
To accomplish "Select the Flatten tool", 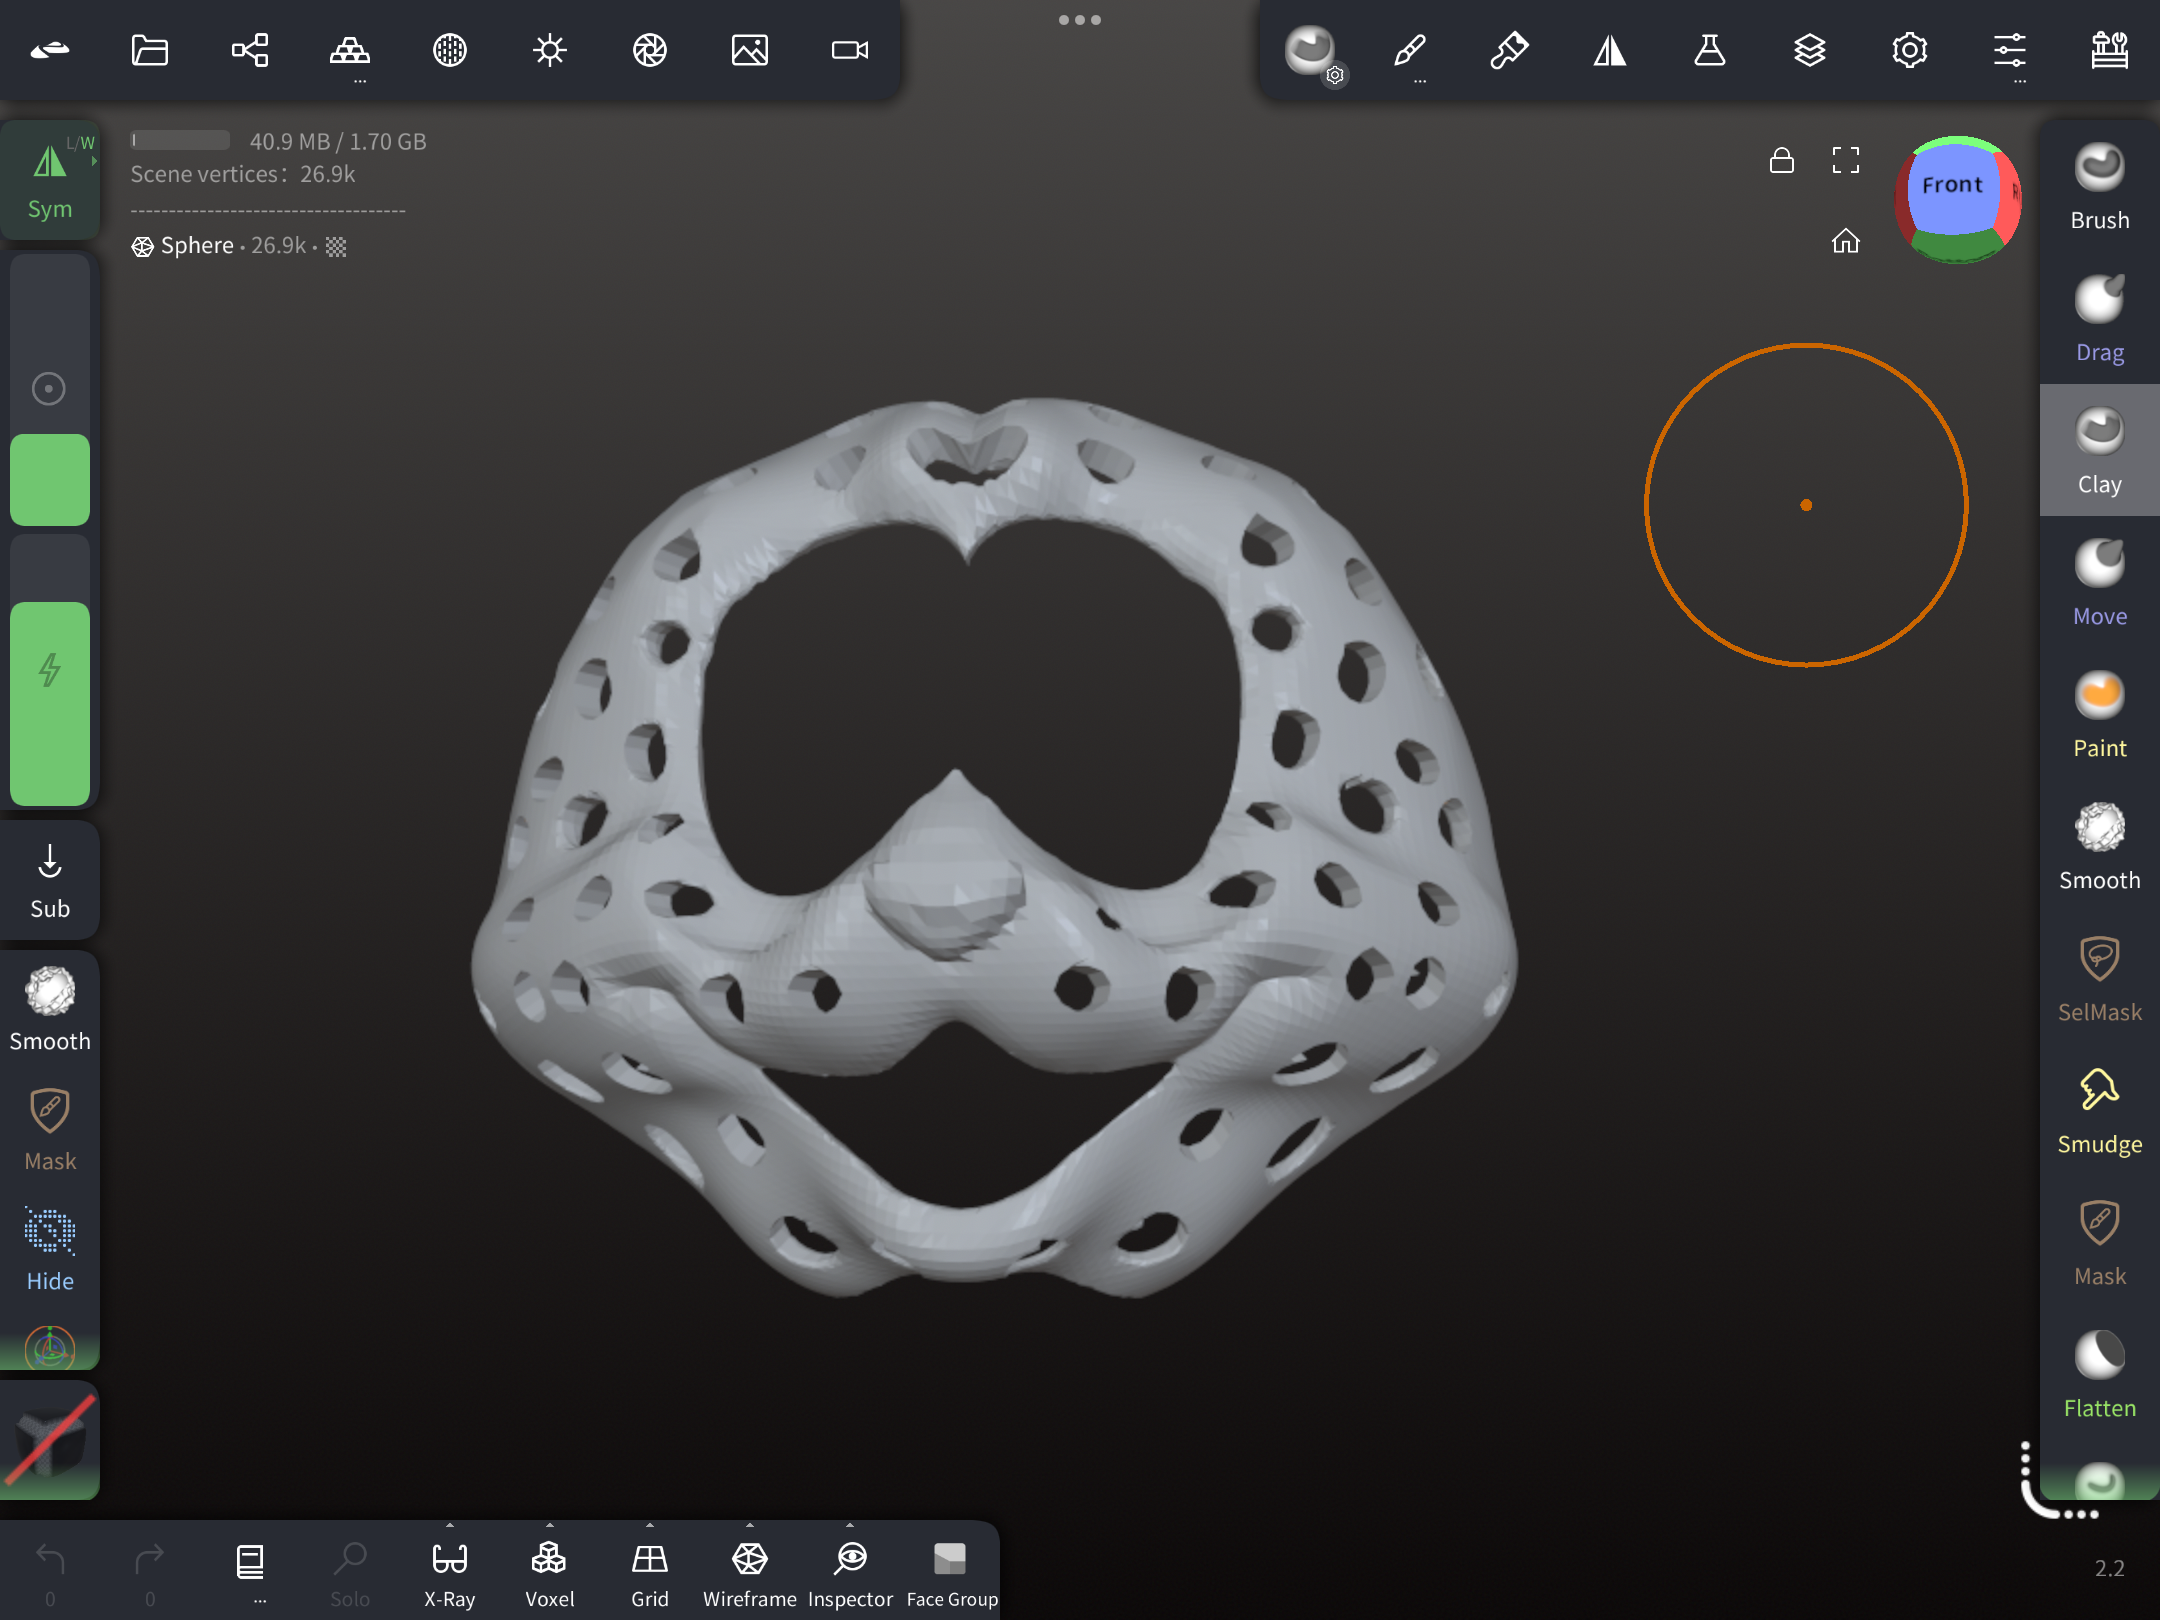I will coord(2099,1374).
